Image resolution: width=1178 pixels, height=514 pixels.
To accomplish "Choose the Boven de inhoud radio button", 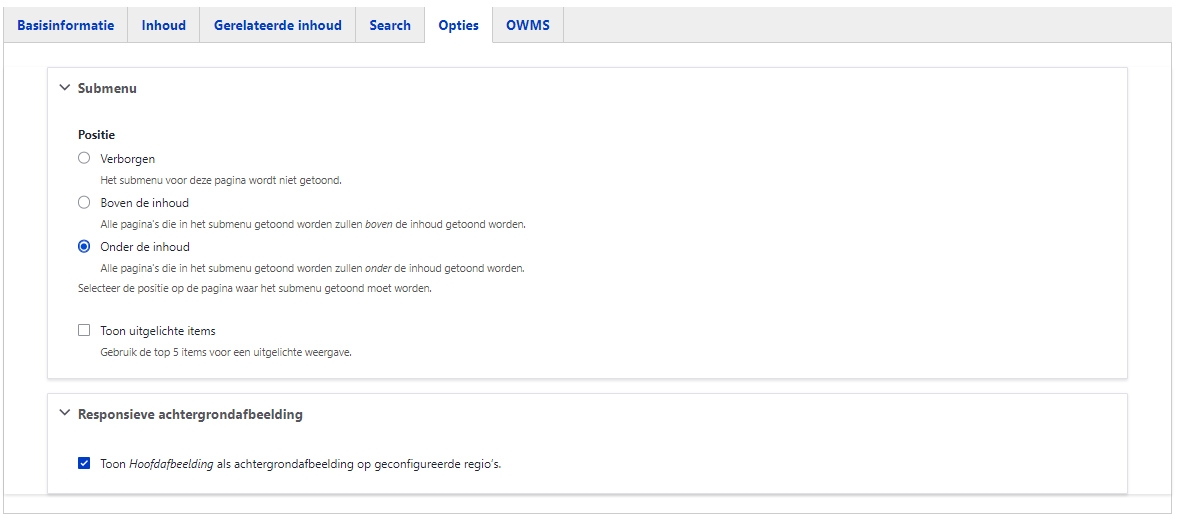I will pos(84,203).
